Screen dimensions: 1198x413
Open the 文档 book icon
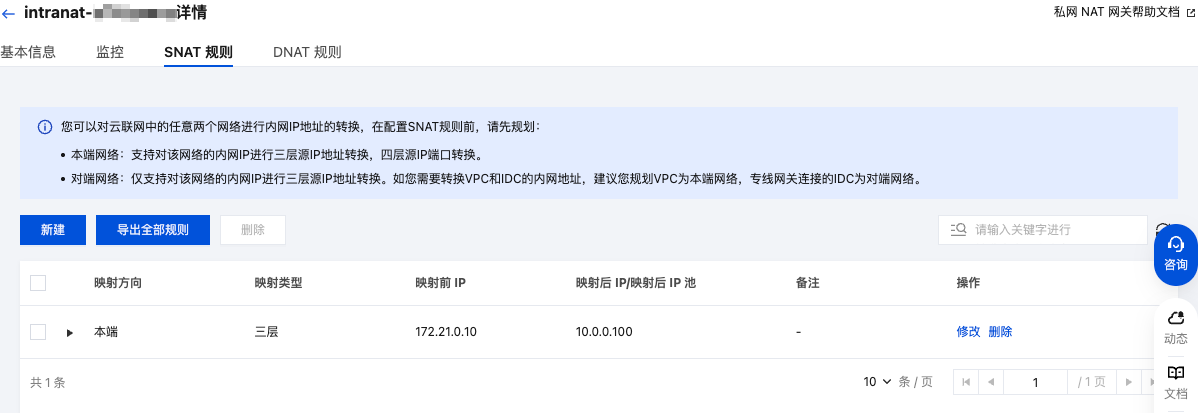click(1176, 382)
